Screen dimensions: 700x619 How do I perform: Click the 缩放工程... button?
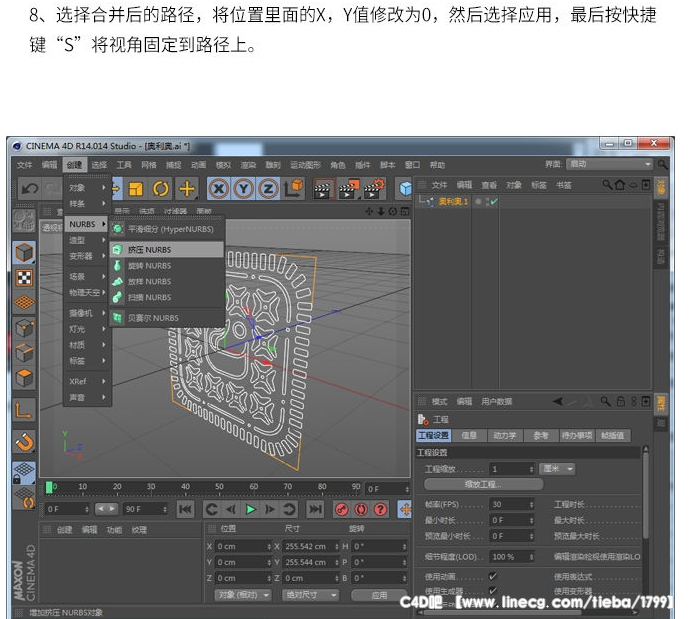[x=483, y=484]
